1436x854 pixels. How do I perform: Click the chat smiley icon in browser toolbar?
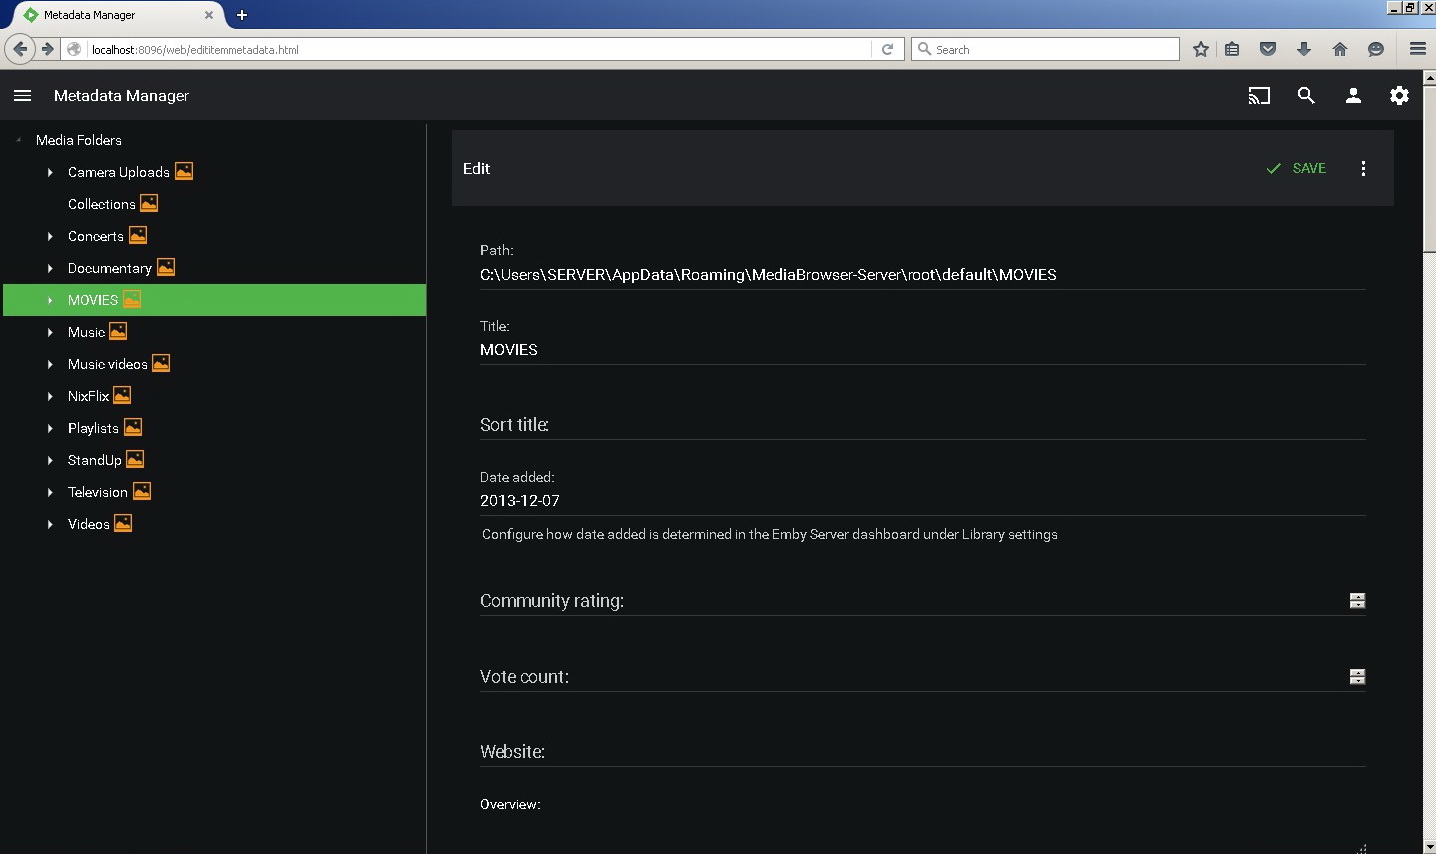click(1376, 49)
